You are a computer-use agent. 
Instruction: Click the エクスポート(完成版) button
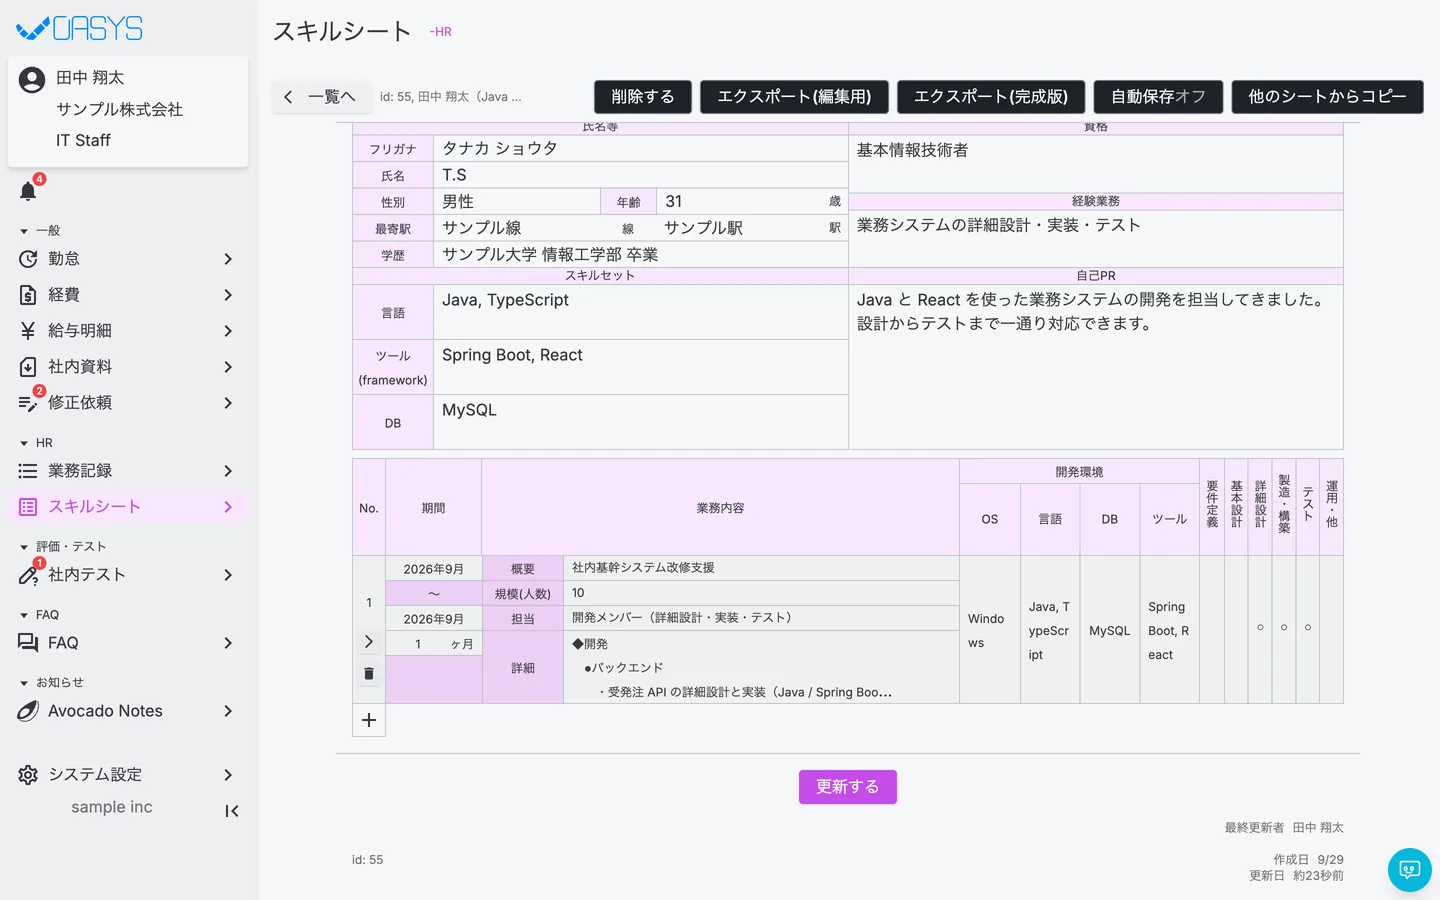(x=991, y=97)
